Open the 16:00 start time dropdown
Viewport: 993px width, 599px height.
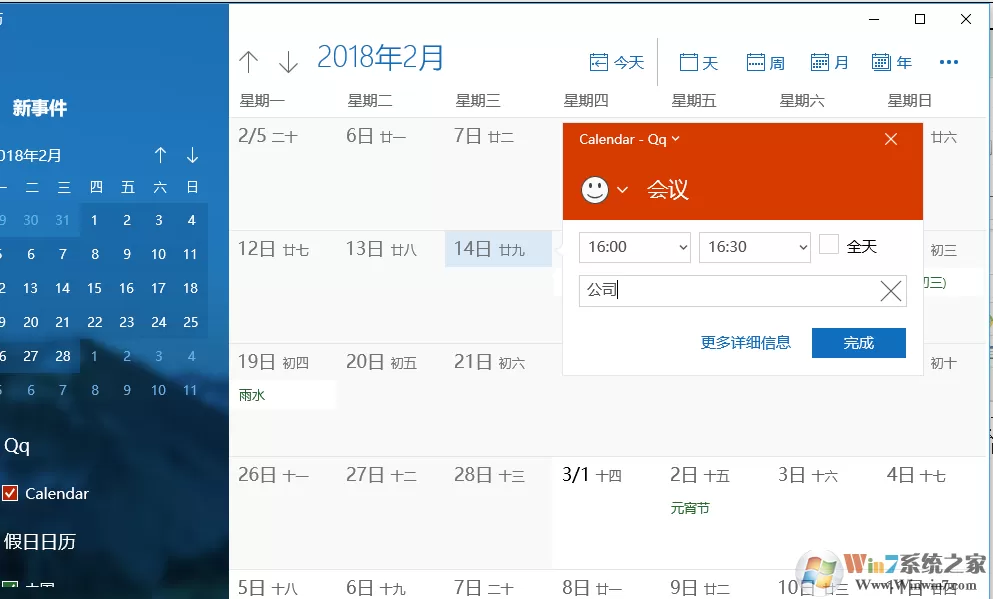(635, 247)
